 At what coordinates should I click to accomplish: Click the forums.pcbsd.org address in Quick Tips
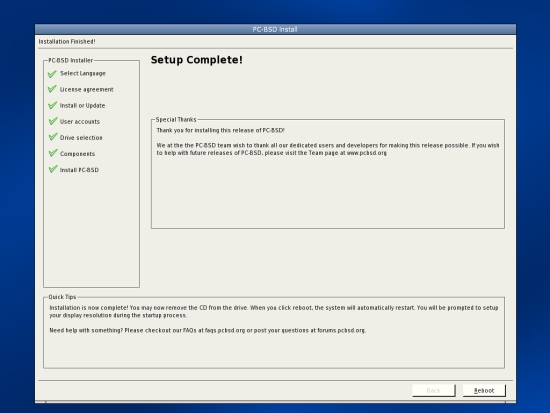pyautogui.click(x=341, y=330)
